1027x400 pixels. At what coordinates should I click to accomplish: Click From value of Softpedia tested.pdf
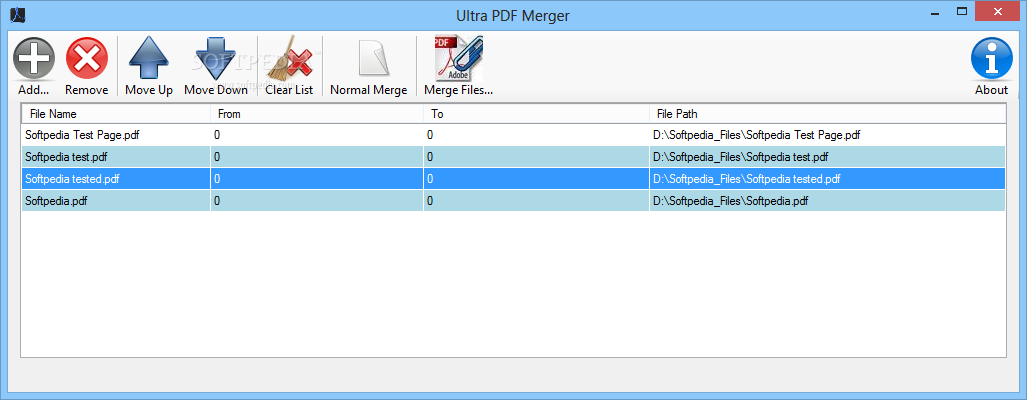[x=217, y=179]
